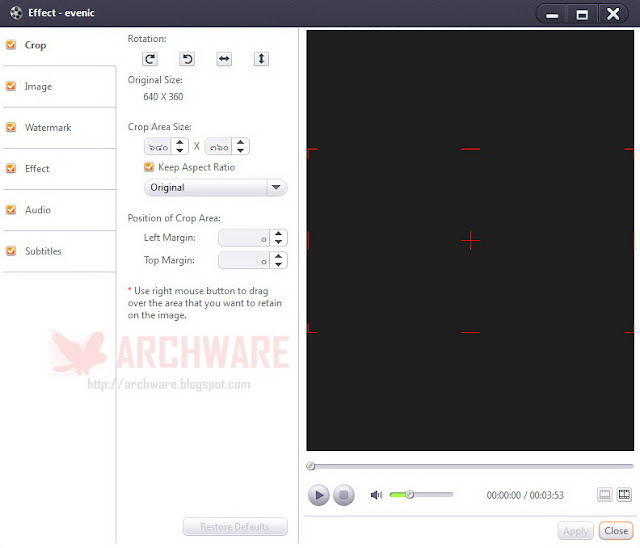Increase crop width with up arrow

(x=180, y=142)
